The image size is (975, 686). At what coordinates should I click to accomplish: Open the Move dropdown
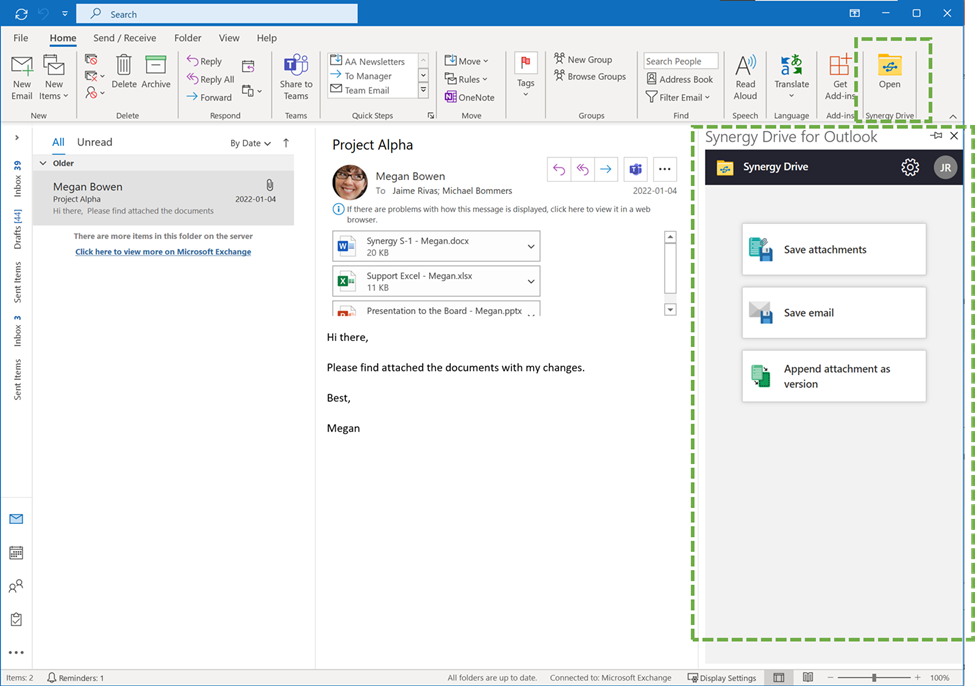click(x=466, y=61)
